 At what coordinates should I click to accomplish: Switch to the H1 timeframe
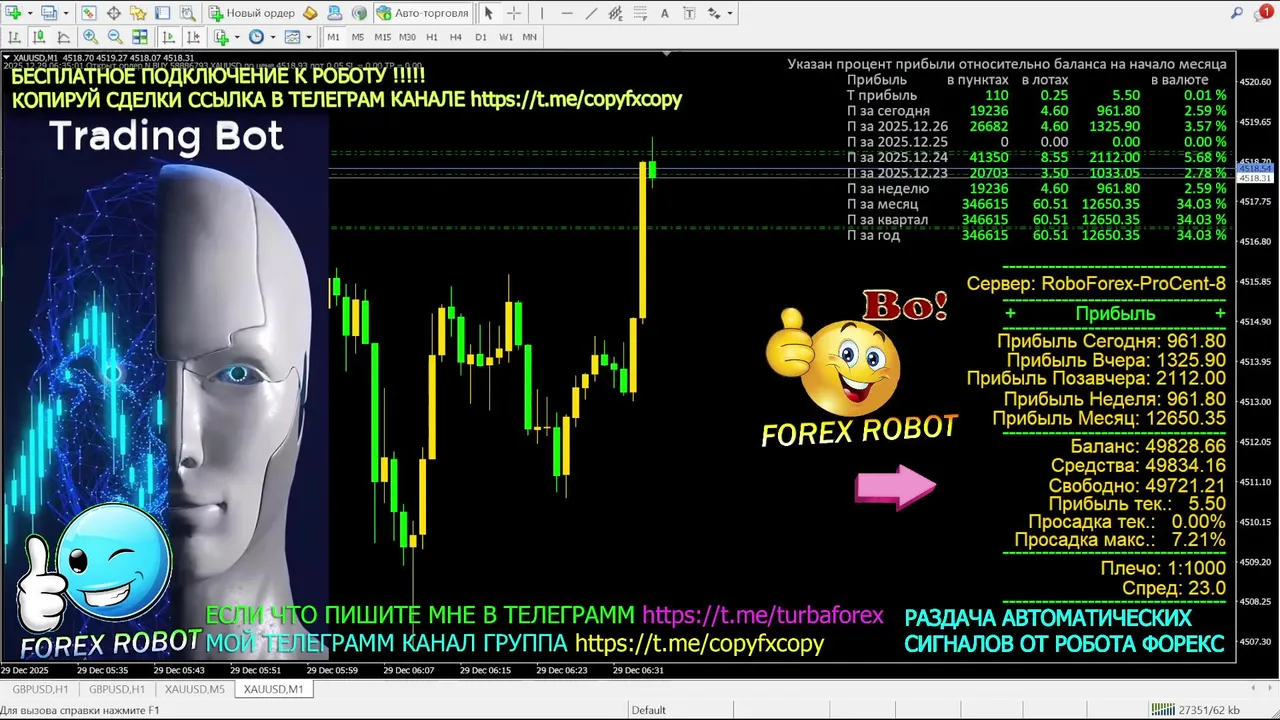coord(432,37)
